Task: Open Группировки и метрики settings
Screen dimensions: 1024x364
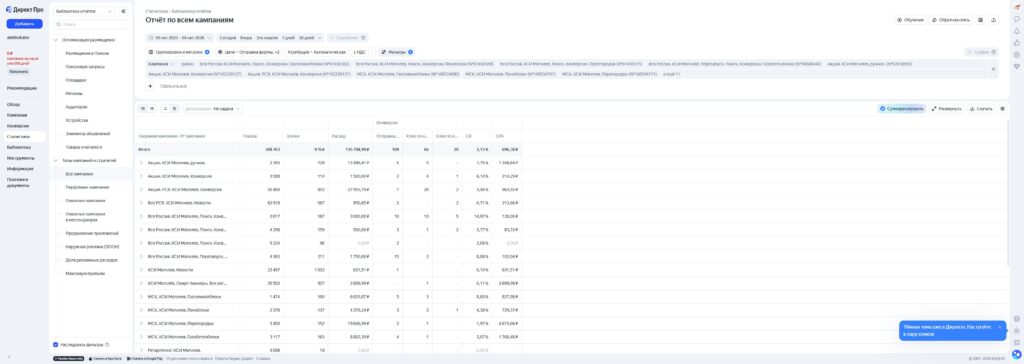Action: point(179,52)
